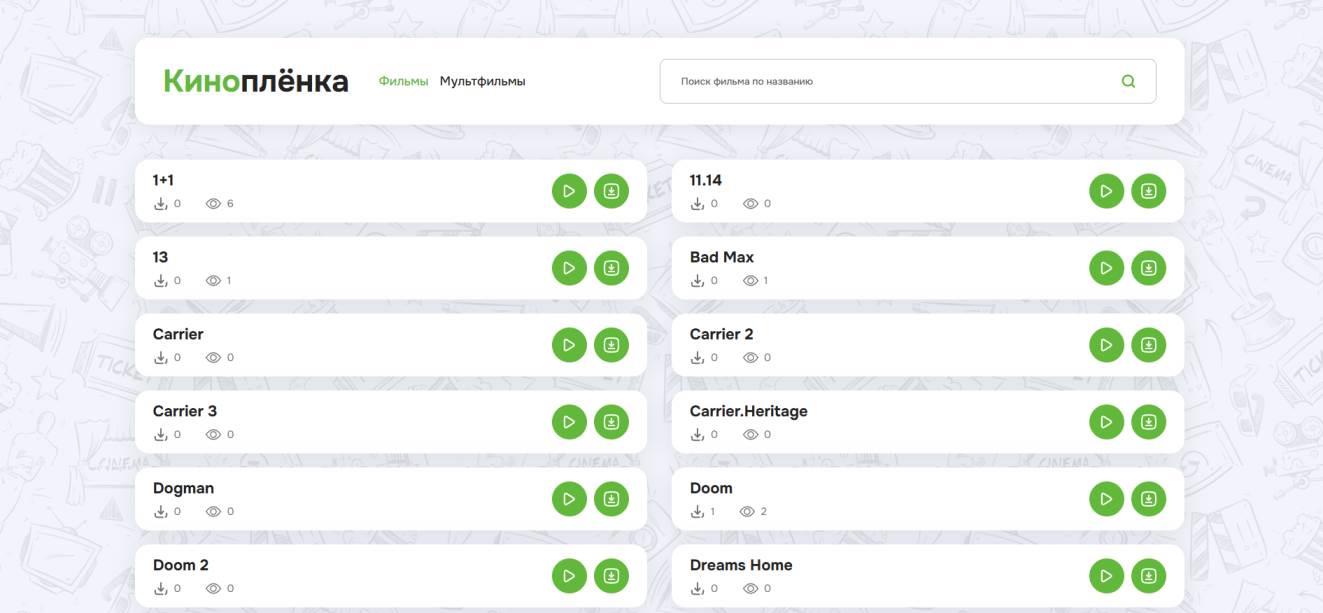The height and width of the screenshot is (613, 1323).
Task: Click the views eye icon for Doom
Action: pyautogui.click(x=747, y=512)
